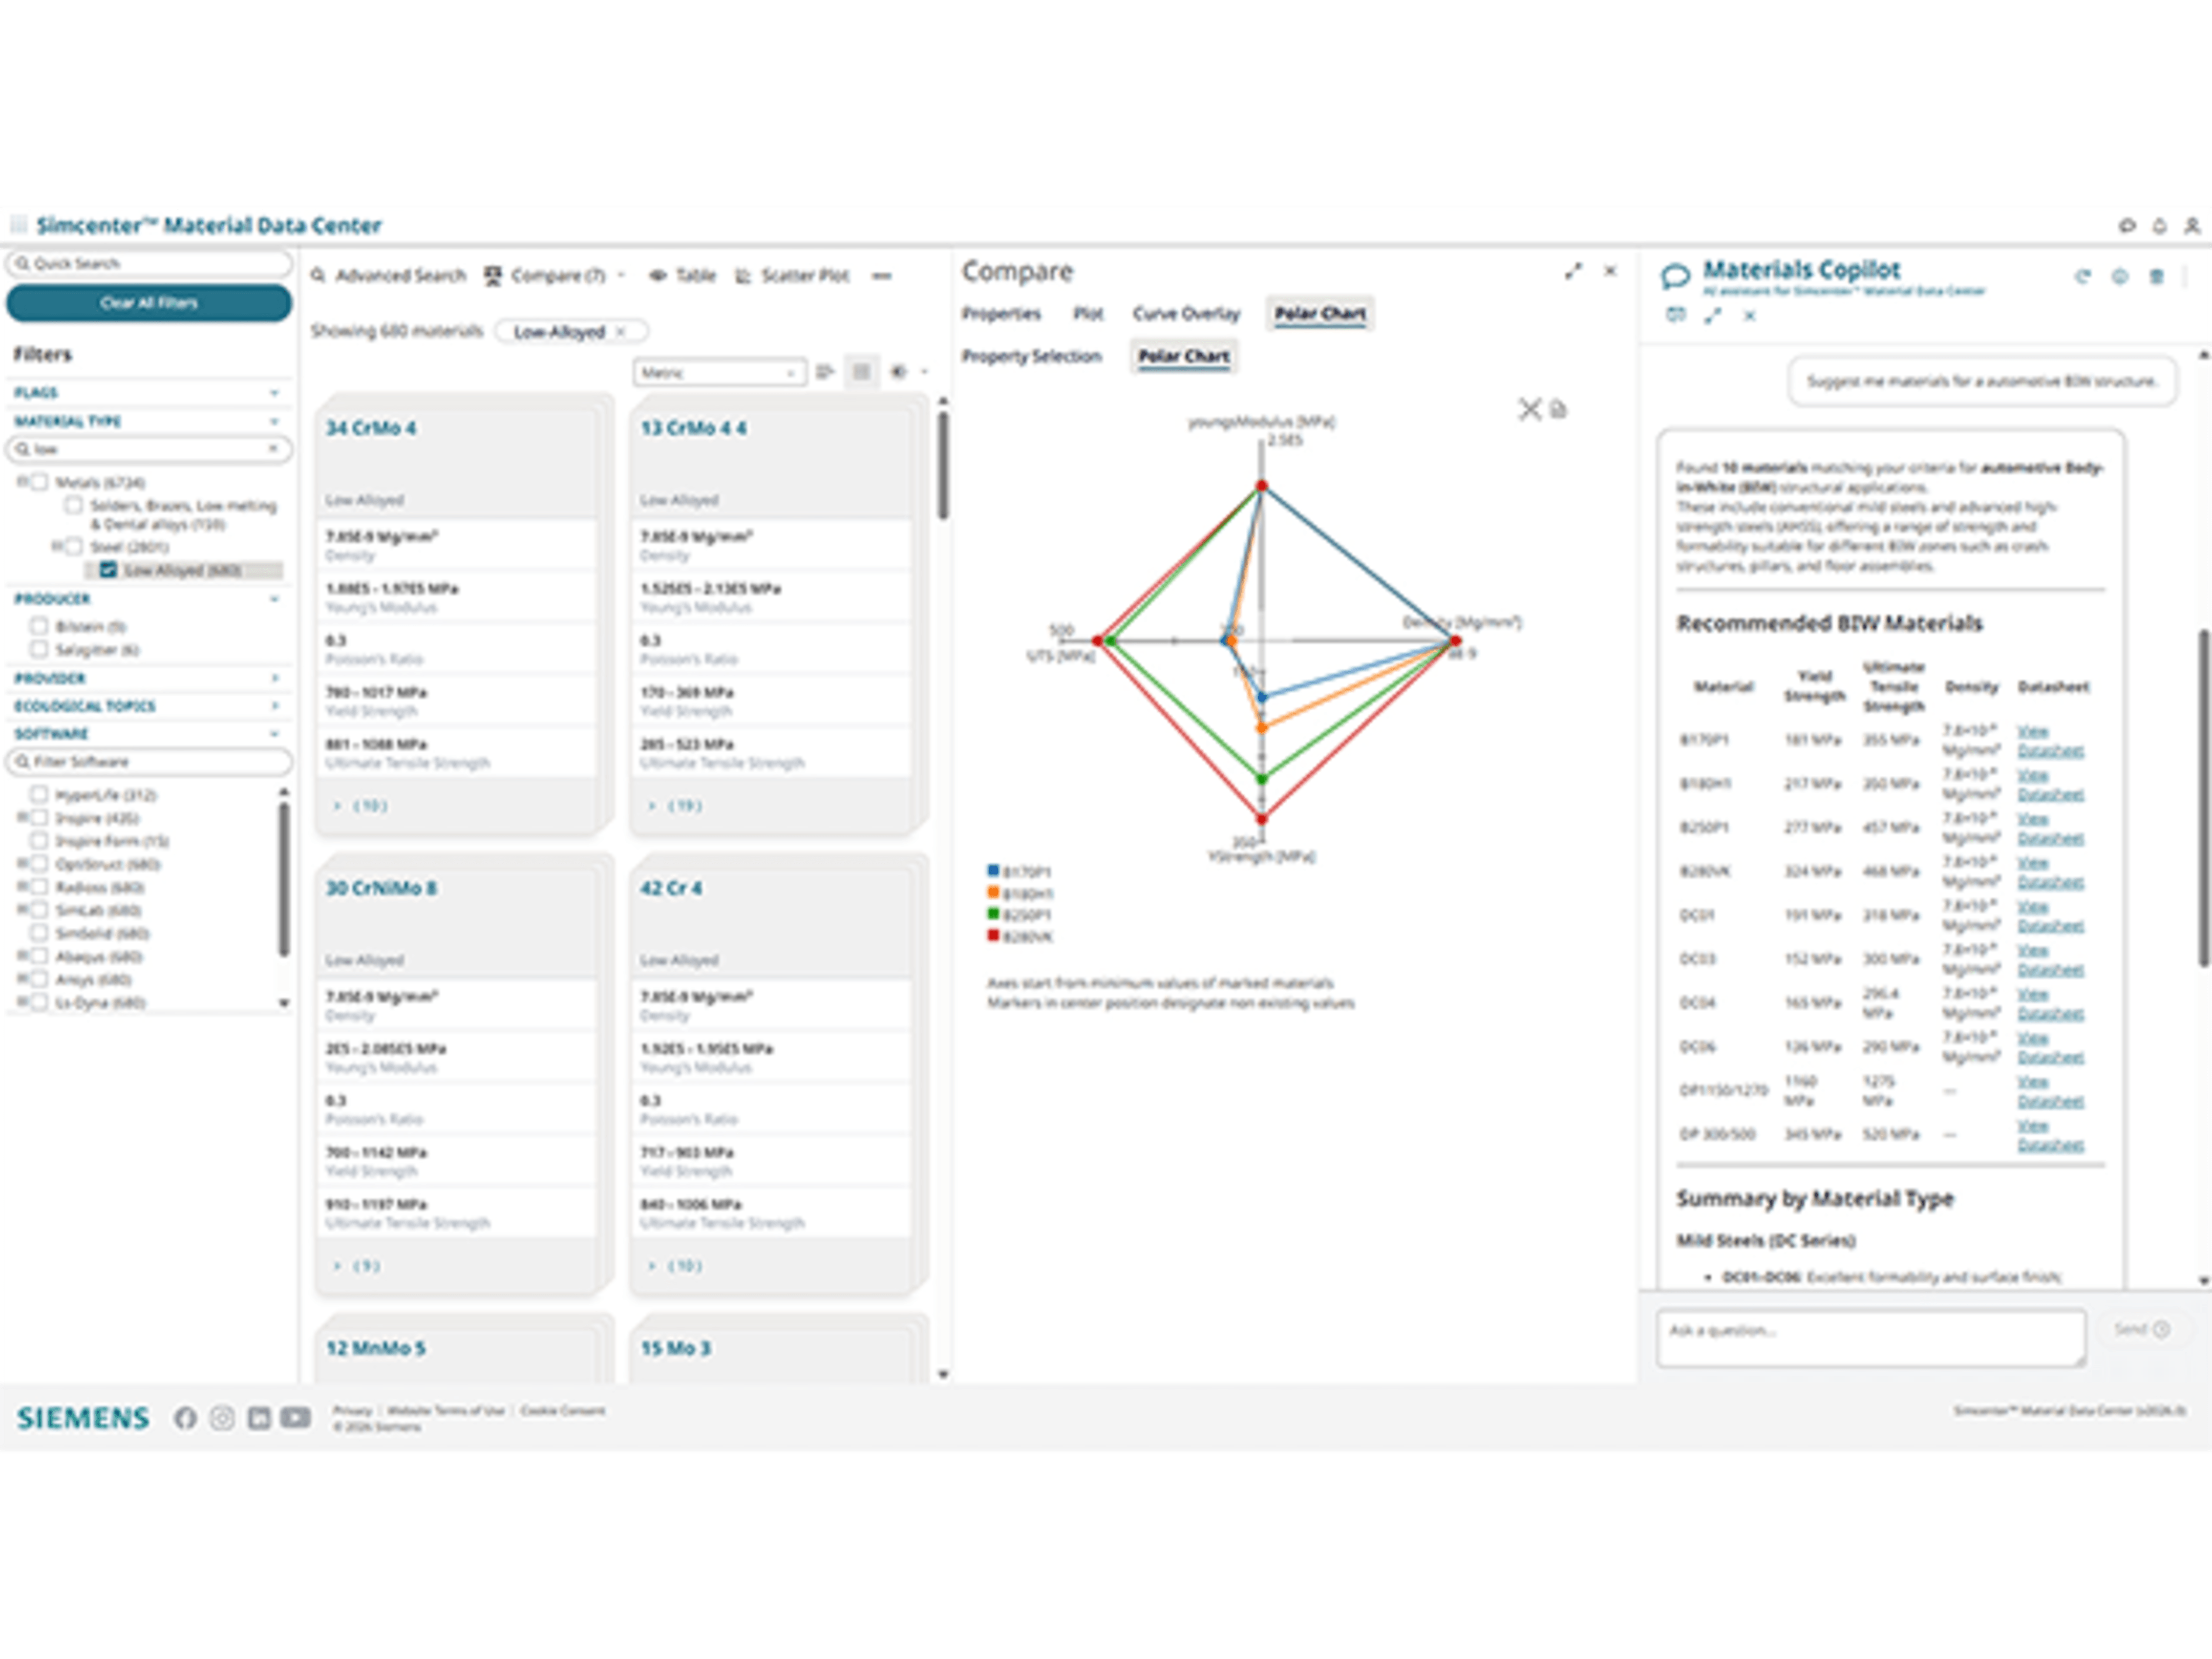
Task: Open the more options ellipsis in toolbar
Action: pyautogui.click(x=881, y=276)
